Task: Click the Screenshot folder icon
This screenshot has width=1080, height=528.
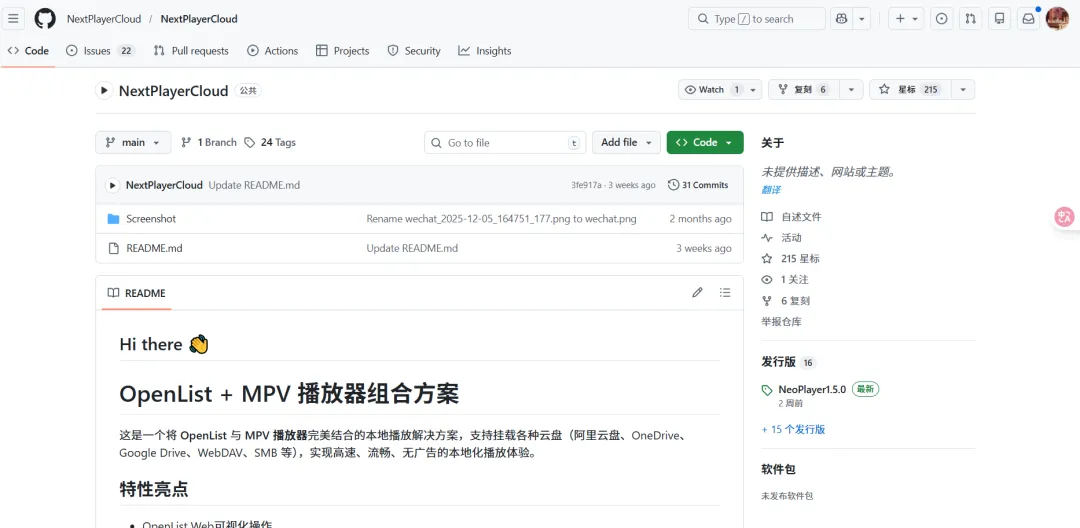Action: click(x=114, y=219)
